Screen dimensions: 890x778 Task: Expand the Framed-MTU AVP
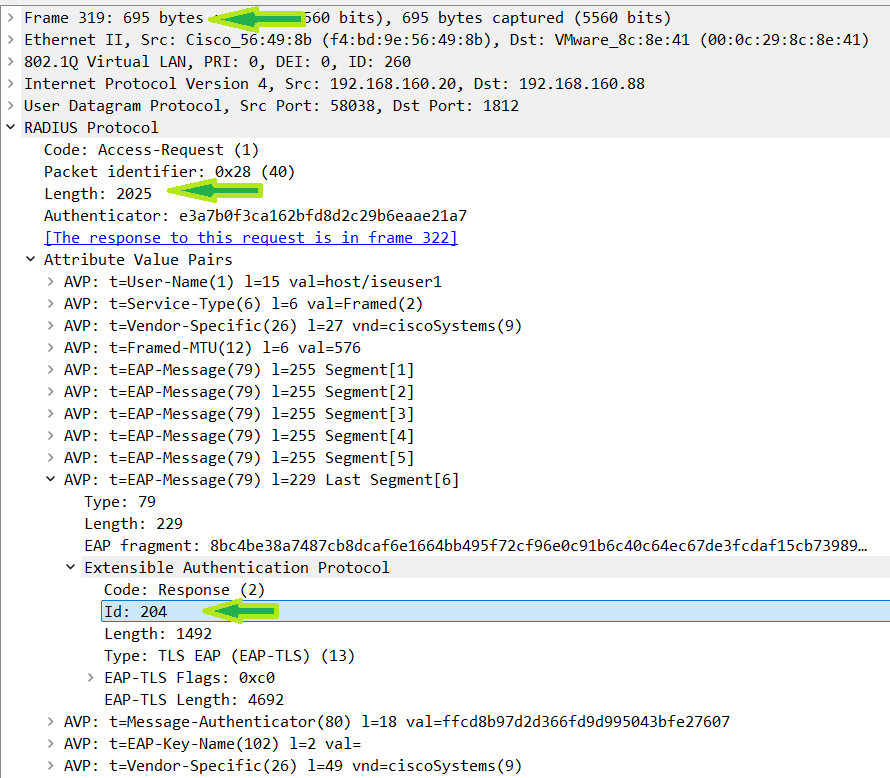(x=51, y=348)
